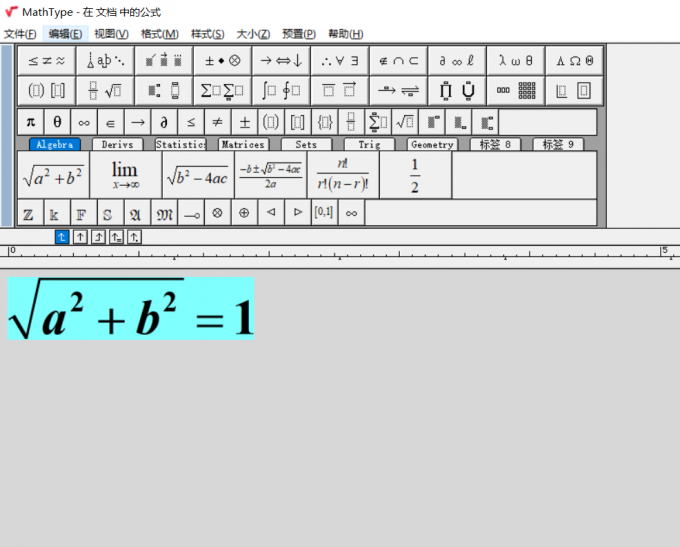Insert the limit to infinity expression
This screenshot has height=547, width=680.
pyautogui.click(x=125, y=176)
